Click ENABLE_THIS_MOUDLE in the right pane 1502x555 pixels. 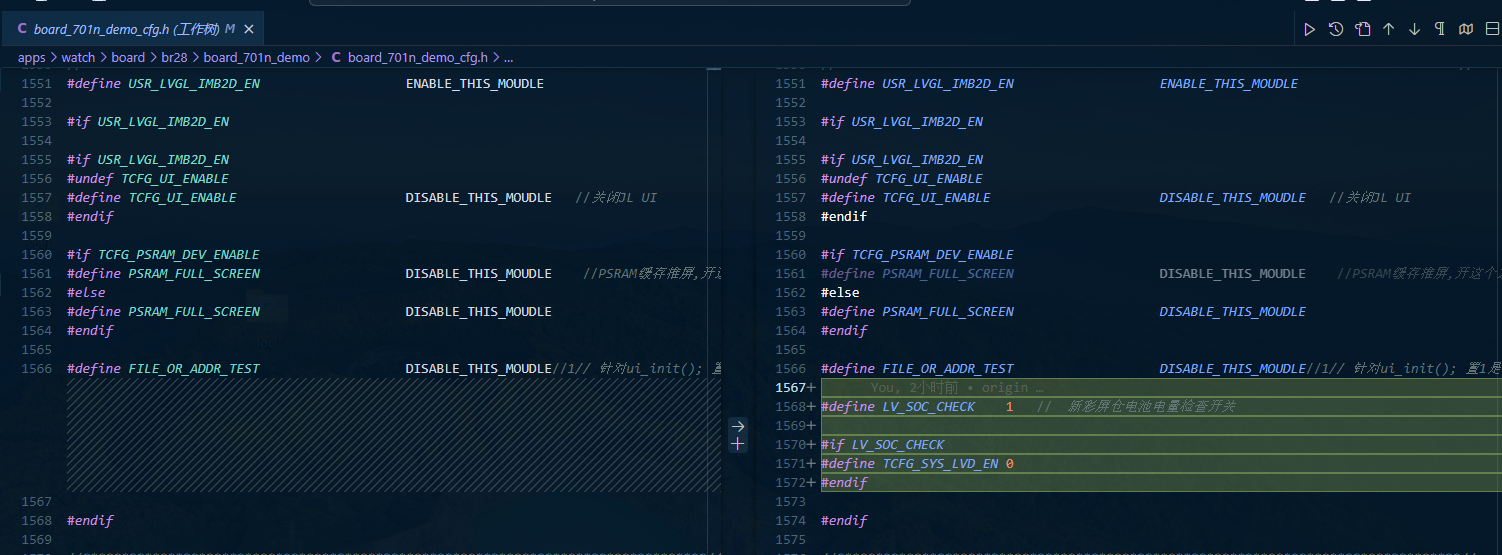pyautogui.click(x=1229, y=84)
